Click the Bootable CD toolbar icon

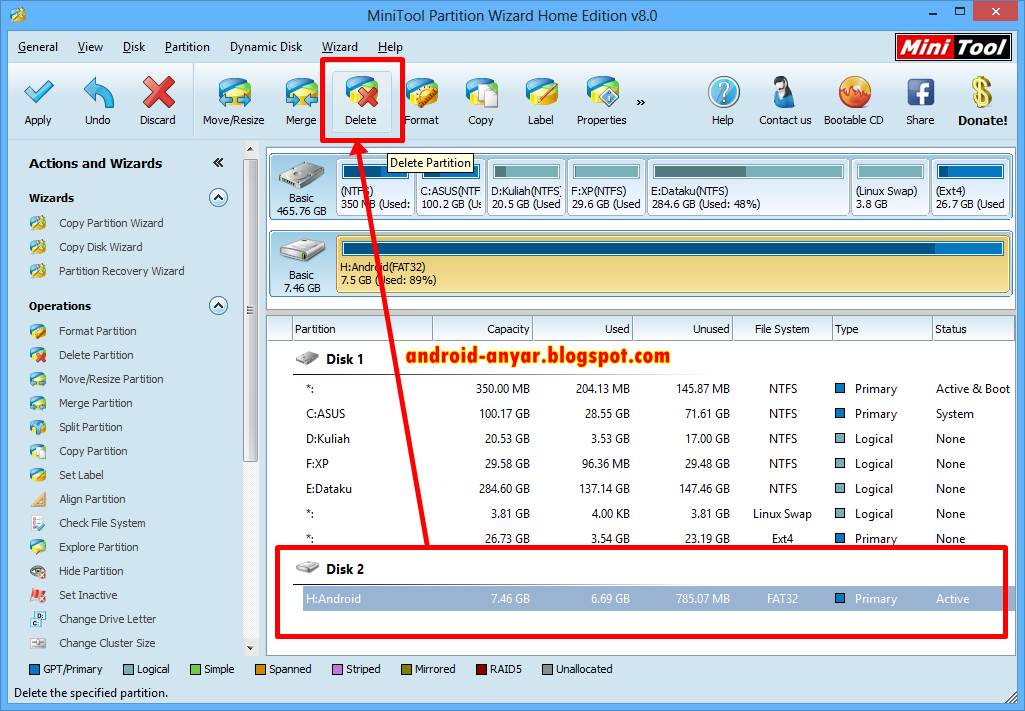point(854,92)
